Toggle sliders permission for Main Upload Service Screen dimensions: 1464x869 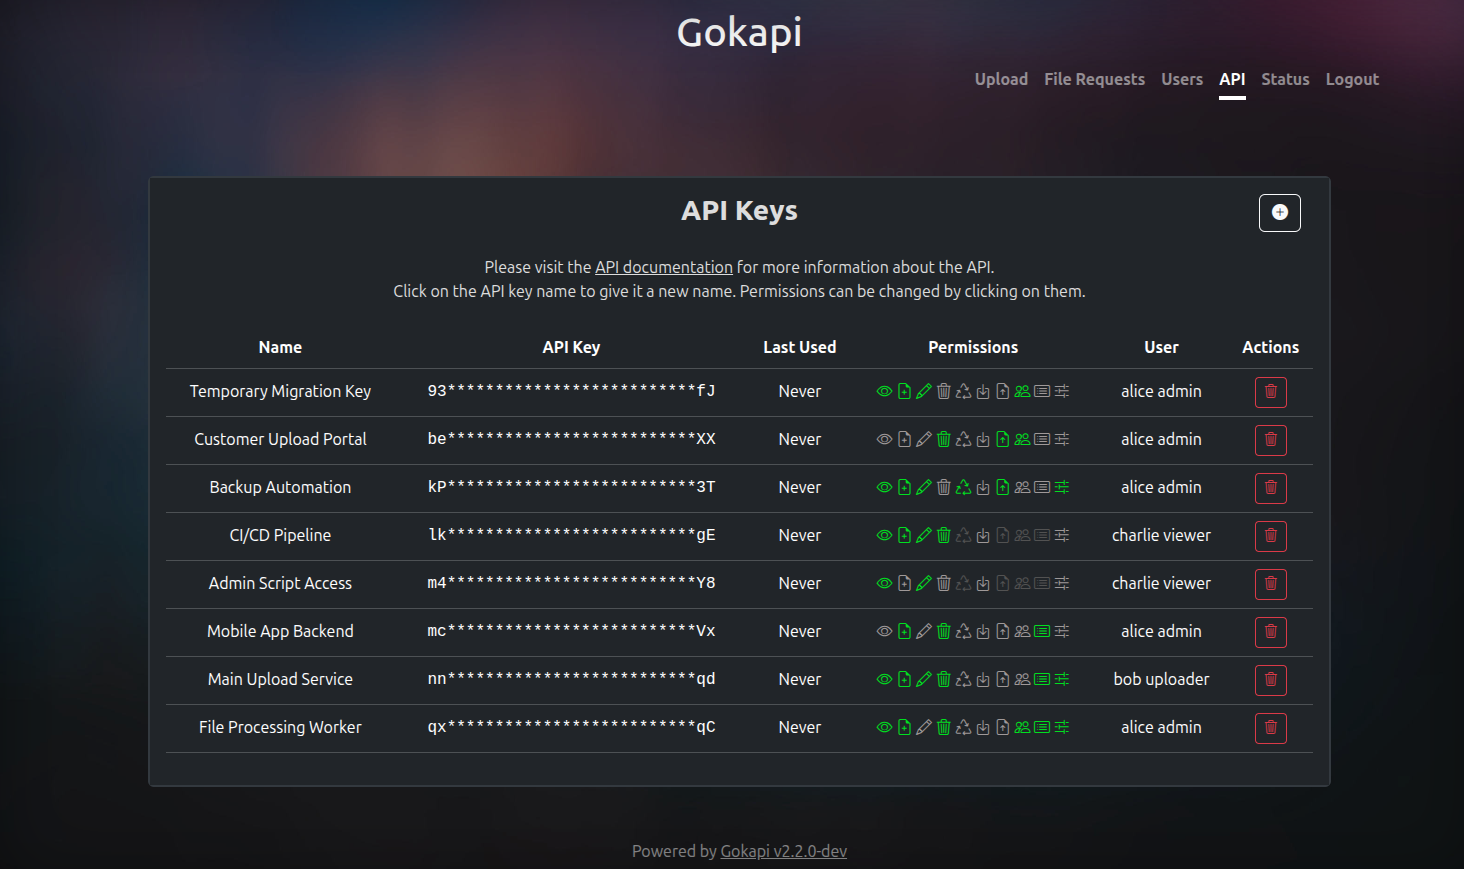[x=1062, y=679]
